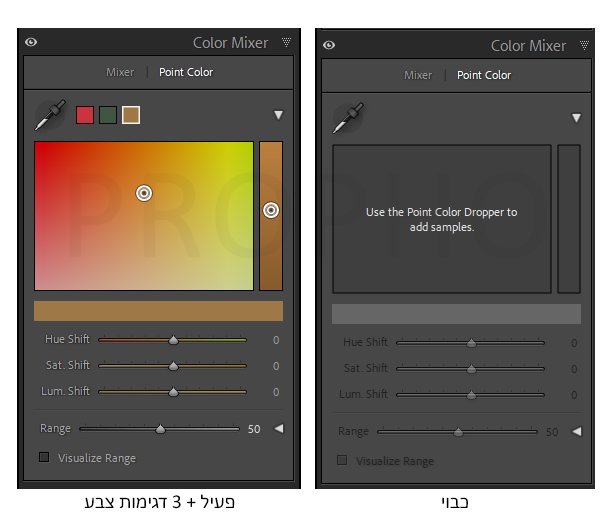616x517 pixels.
Task: Click the target marker on luminance strip
Action: [271, 210]
